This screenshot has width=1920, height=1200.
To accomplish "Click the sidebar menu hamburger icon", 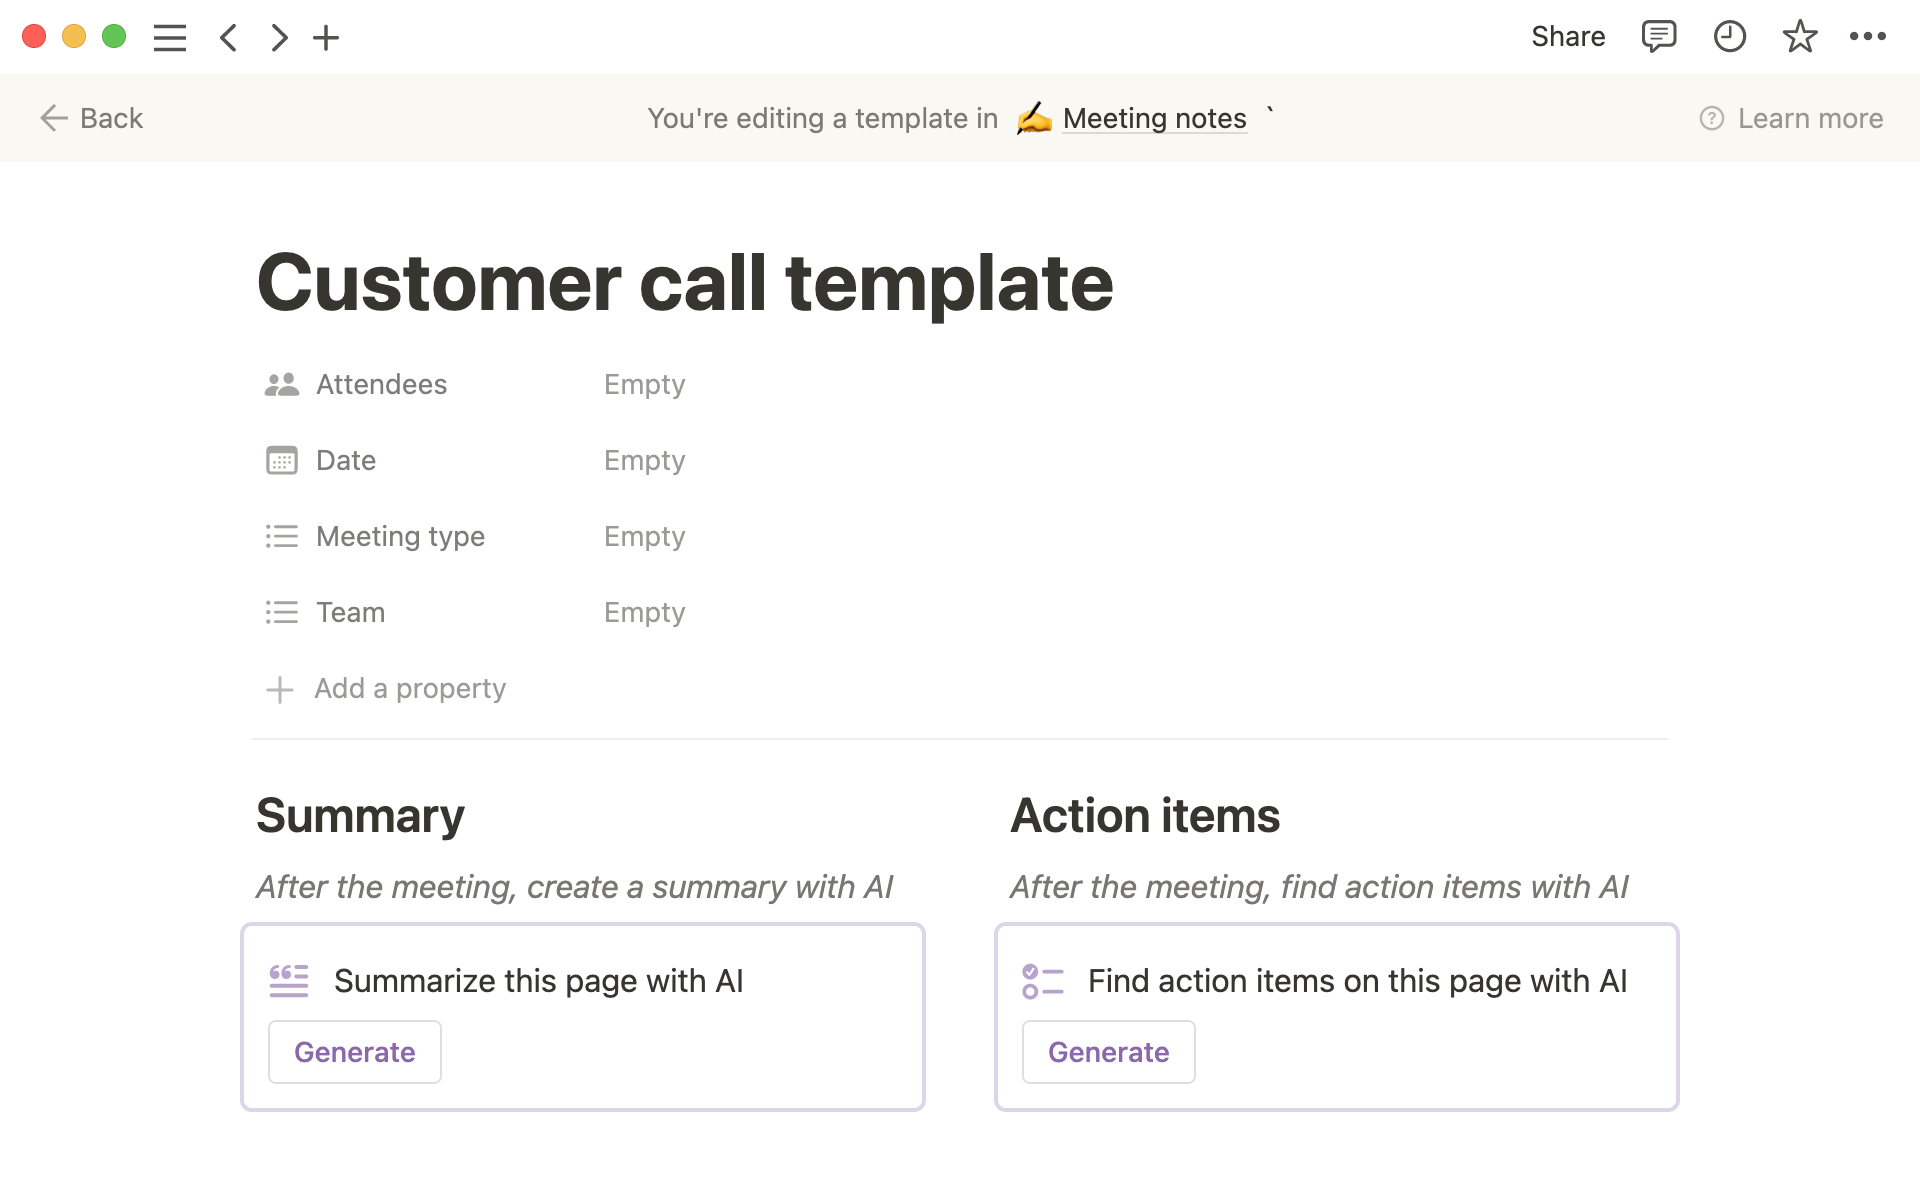I will tap(169, 37).
